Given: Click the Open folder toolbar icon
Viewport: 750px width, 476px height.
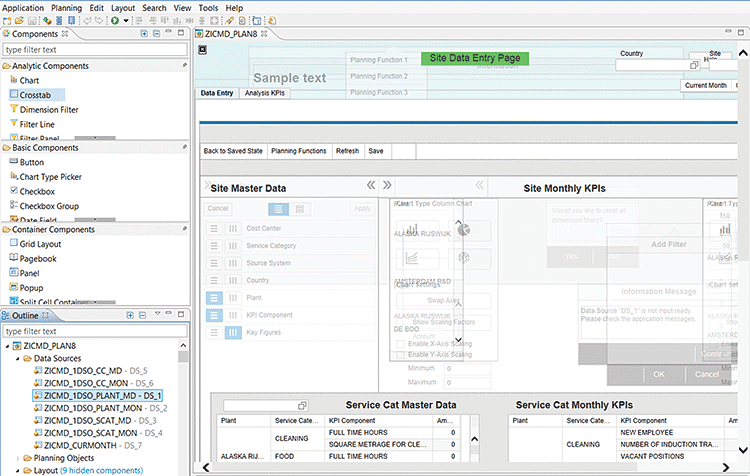Looking at the screenshot, I should (20, 21).
